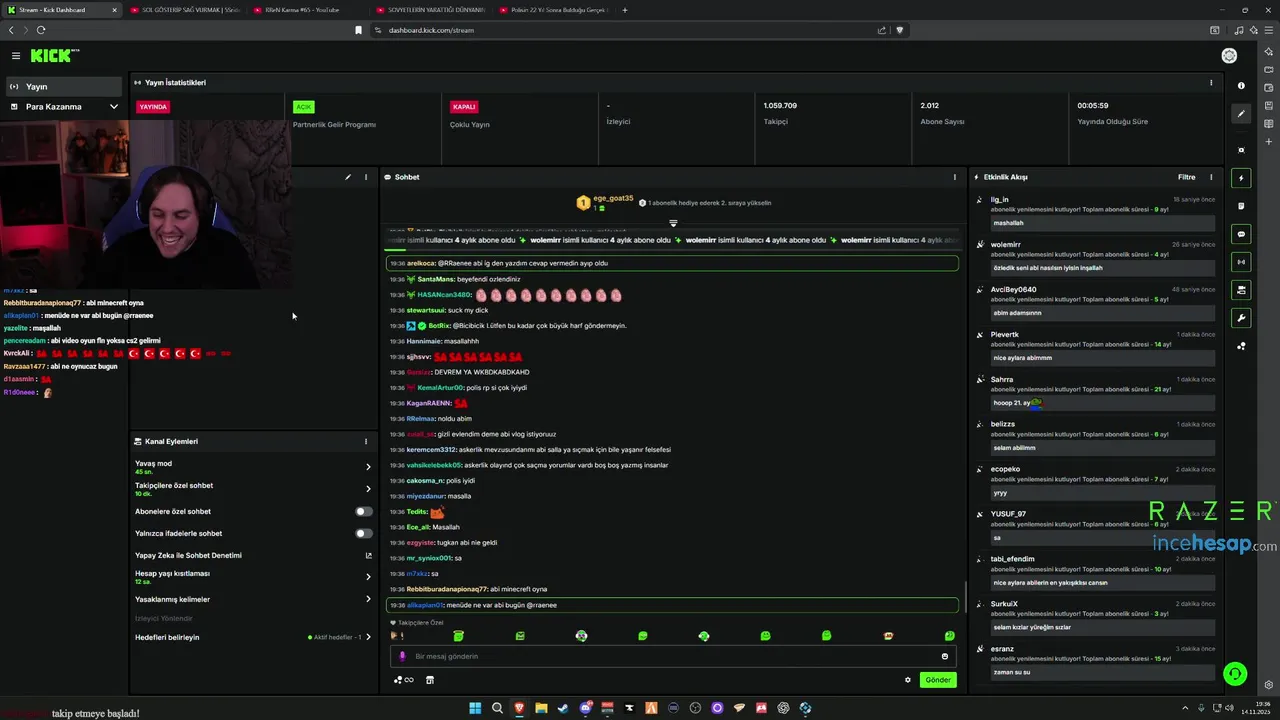This screenshot has width=1280, height=720.
Task: Open Sohbet panel three-dot menu
Action: (x=955, y=177)
